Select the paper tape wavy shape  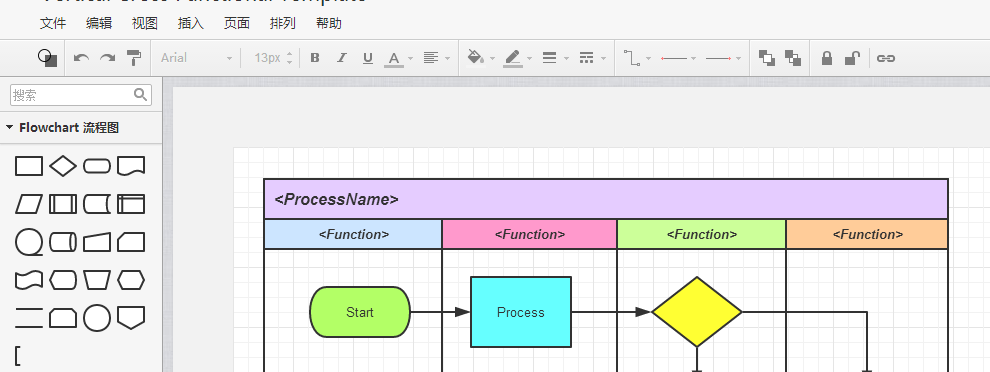[x=29, y=280]
